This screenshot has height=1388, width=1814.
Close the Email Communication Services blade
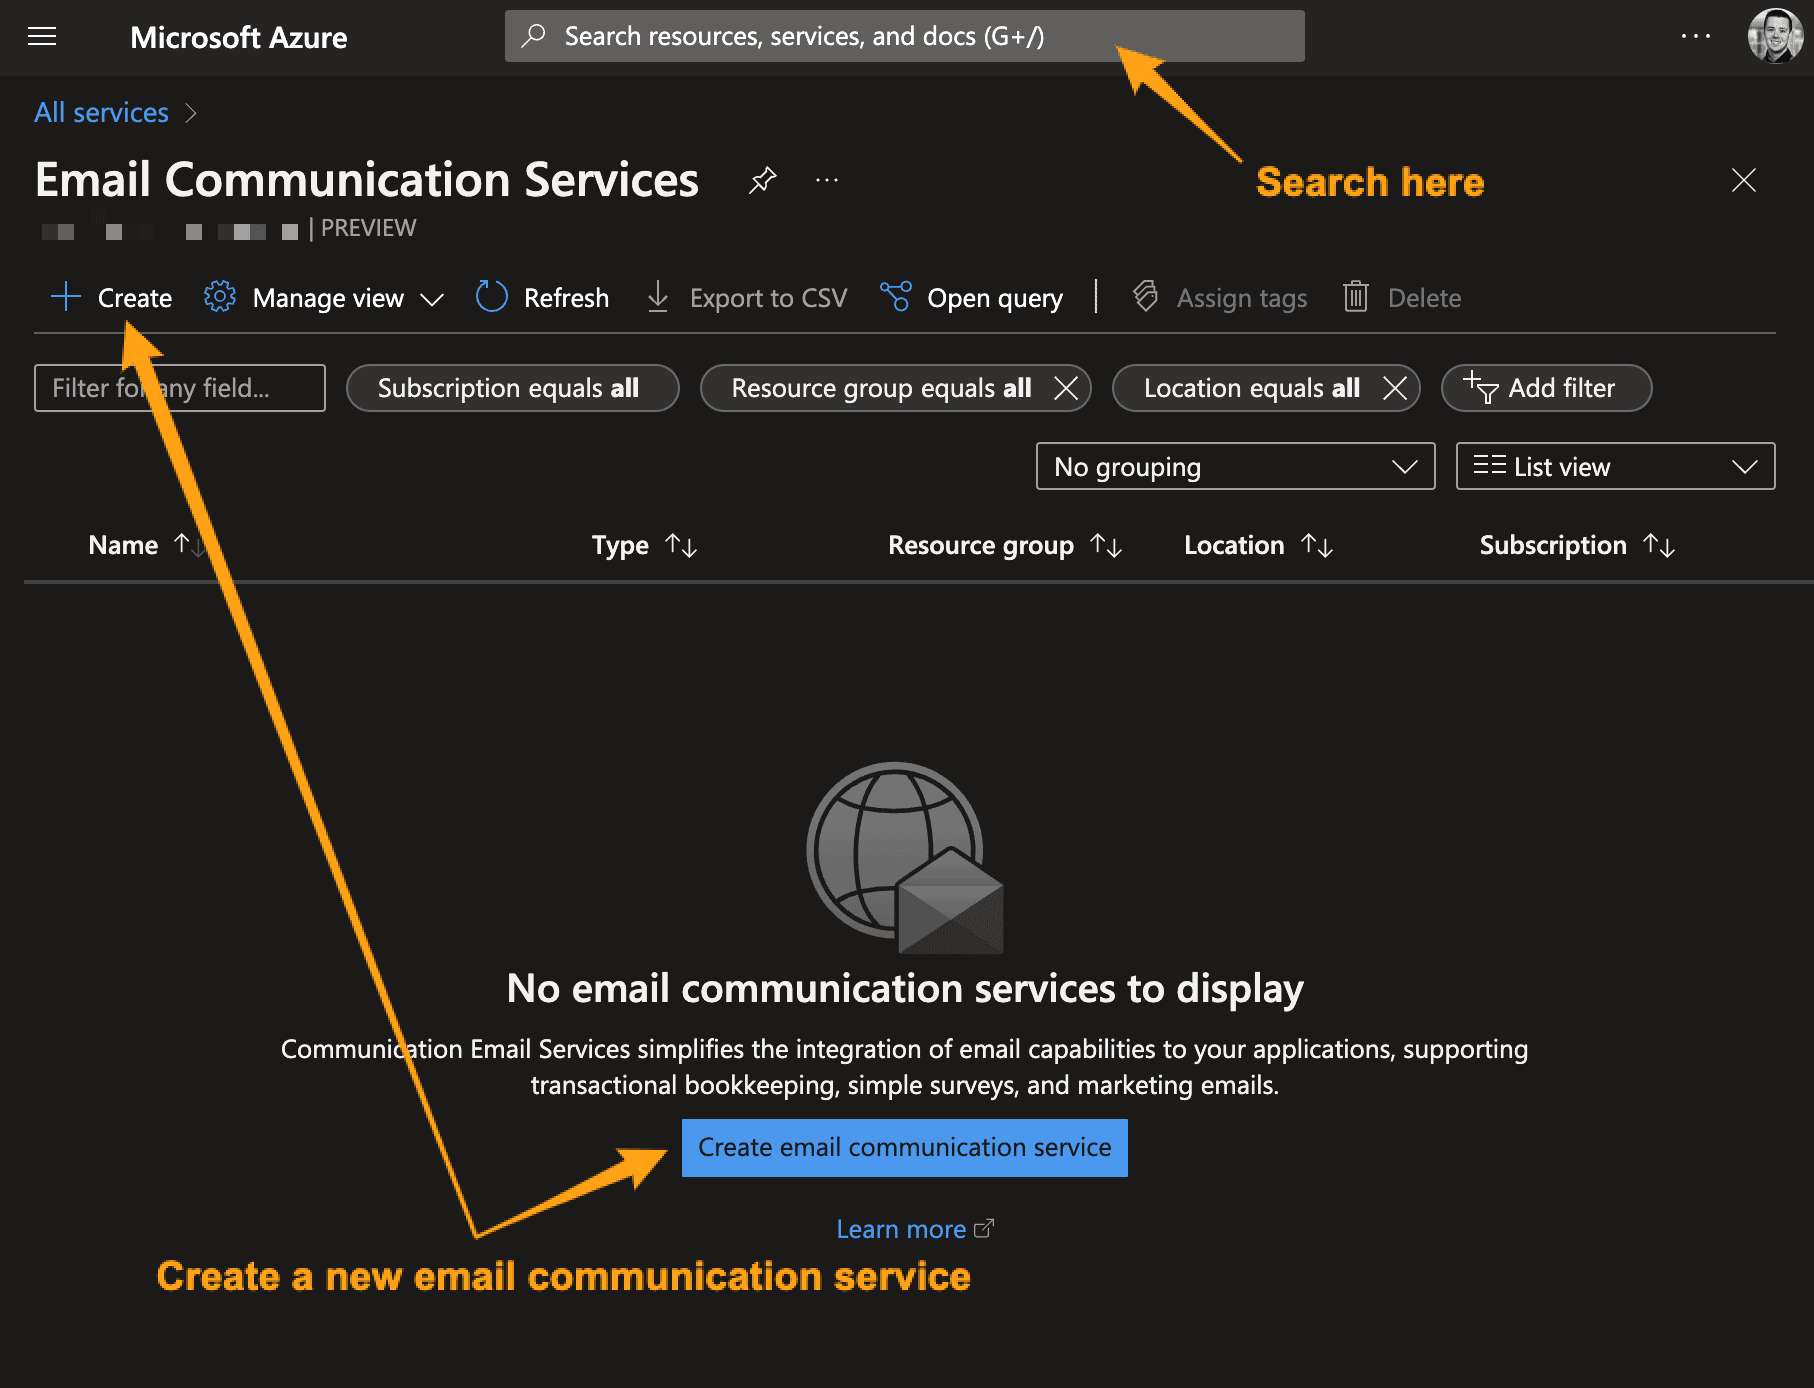[1743, 180]
